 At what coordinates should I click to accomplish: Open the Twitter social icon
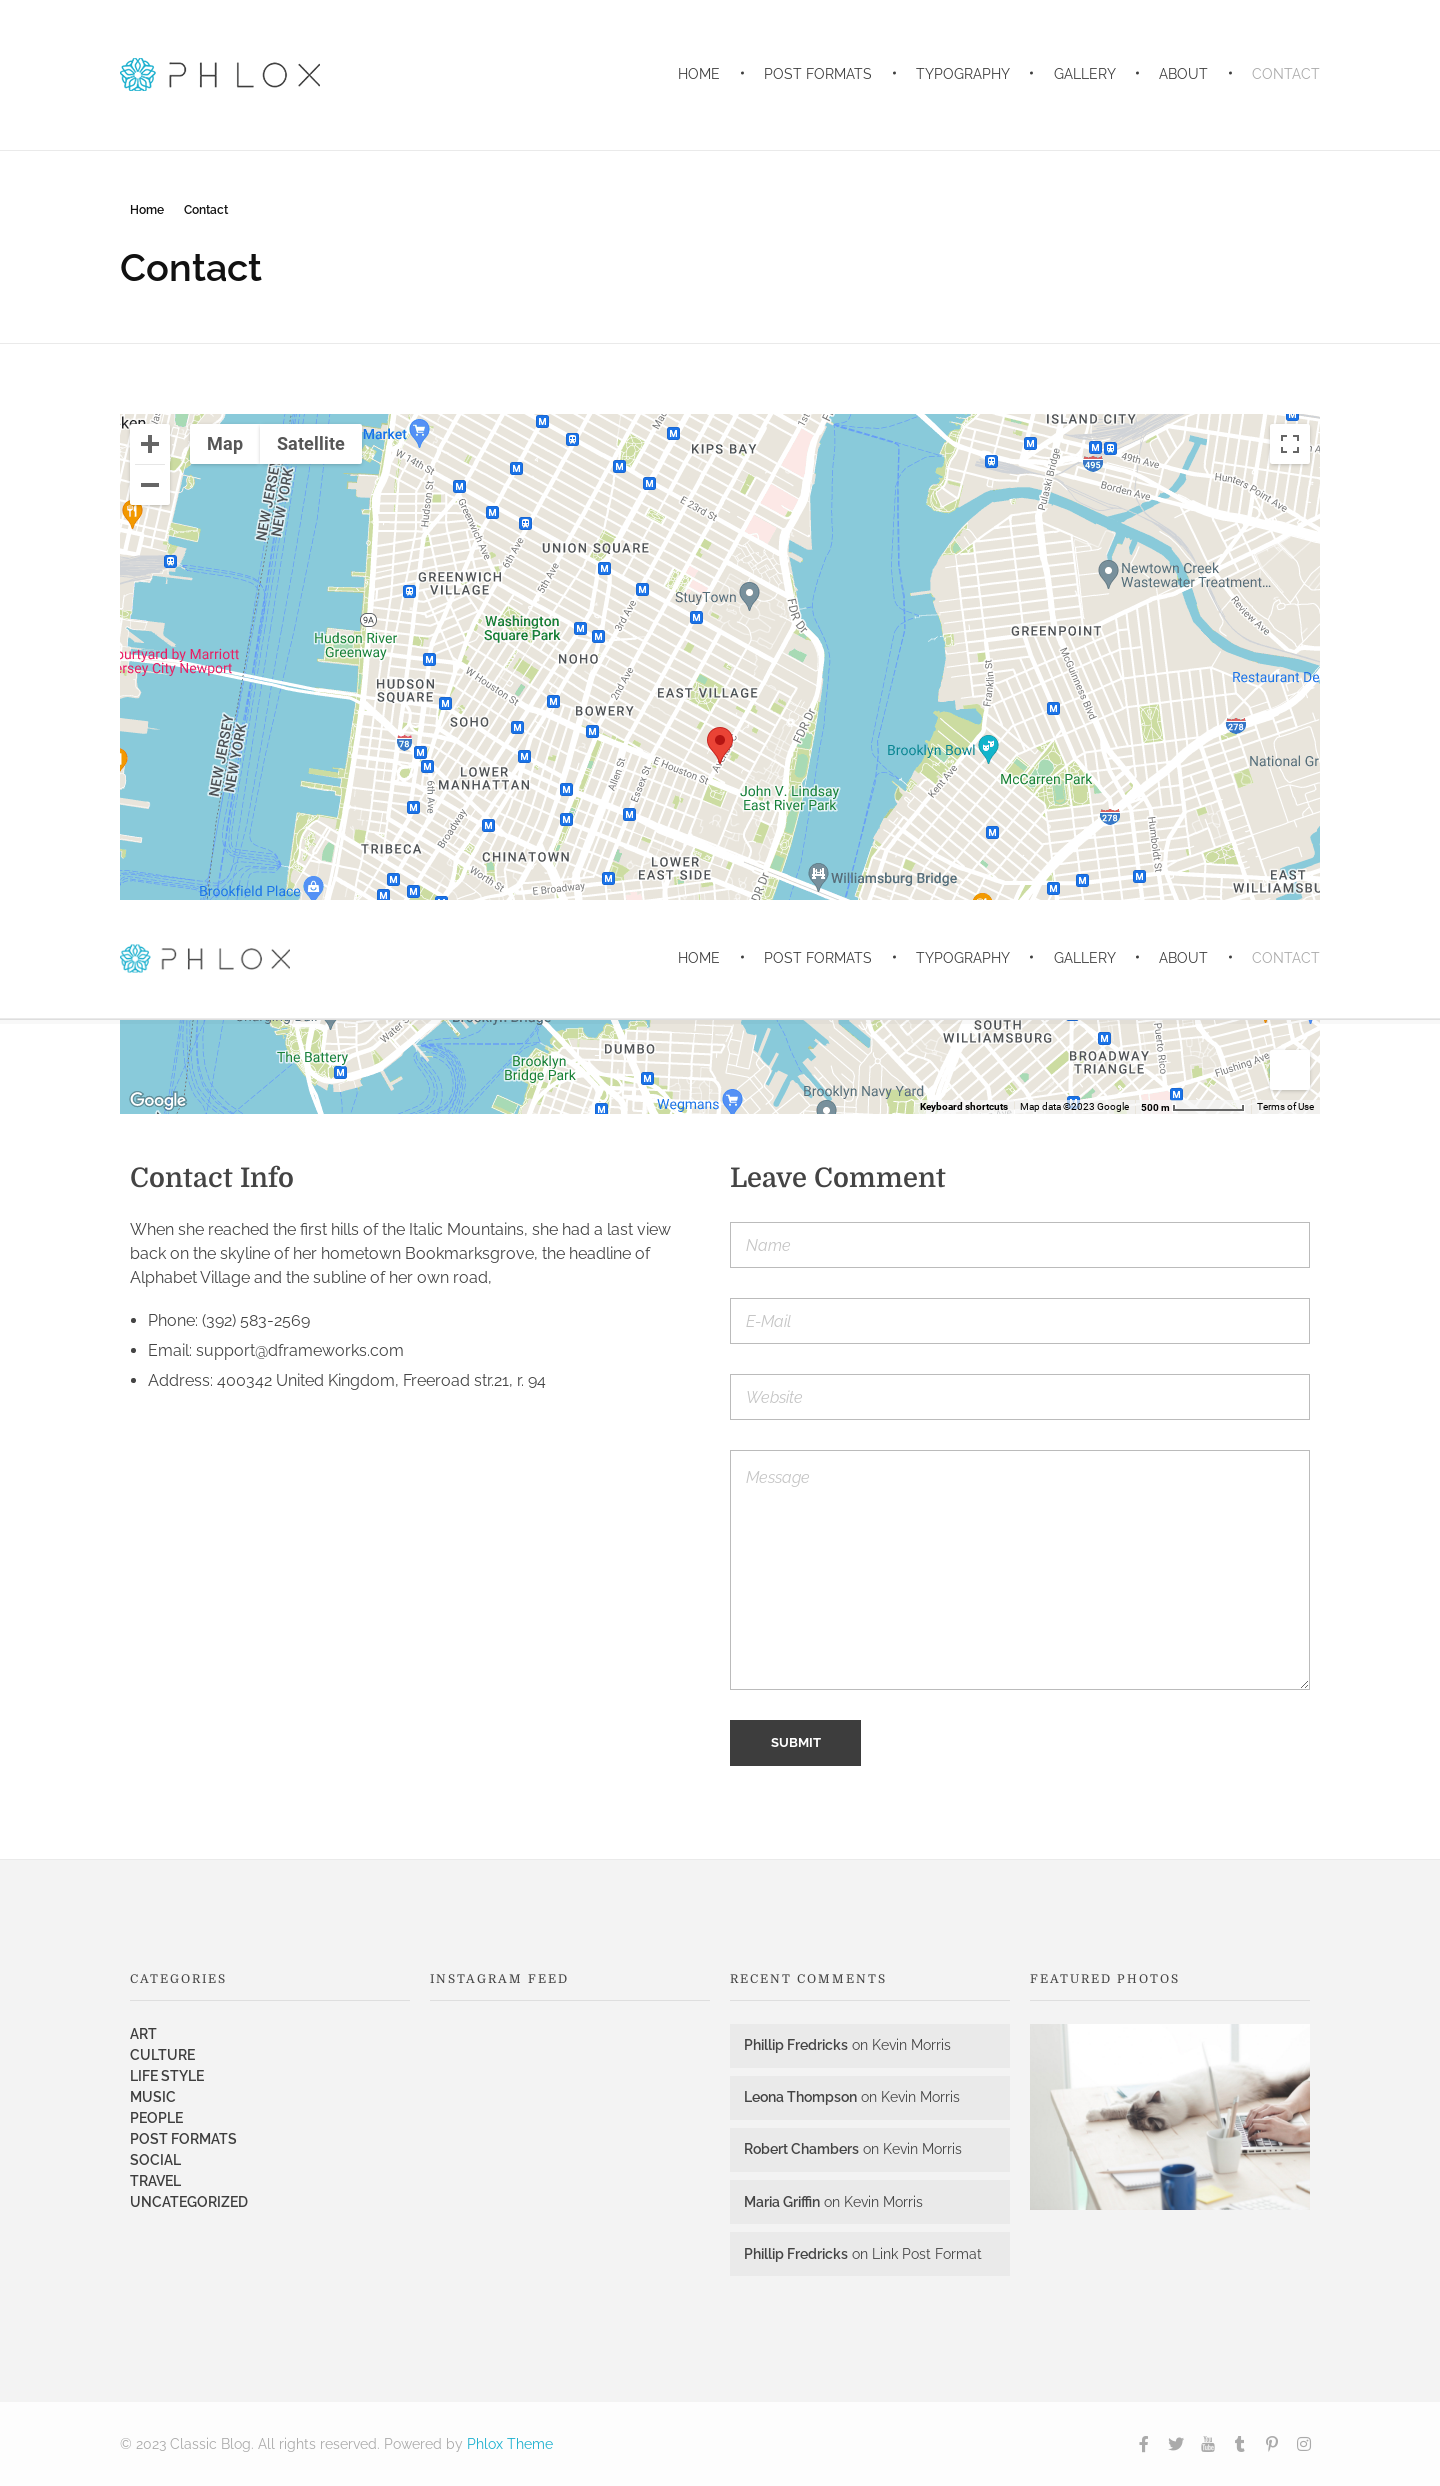[x=1176, y=2444]
